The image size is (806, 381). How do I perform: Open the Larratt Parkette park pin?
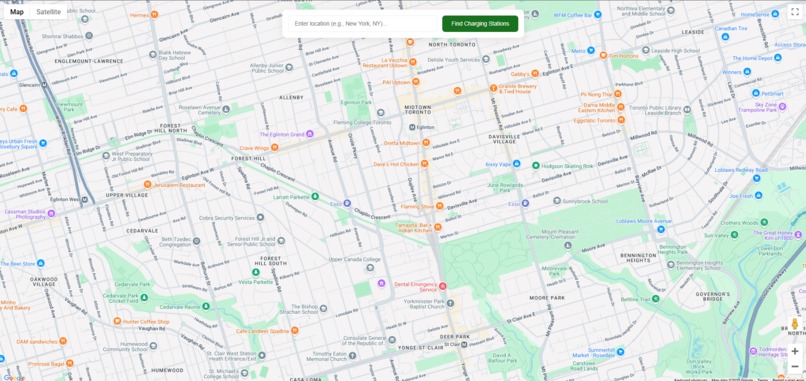coord(315,196)
